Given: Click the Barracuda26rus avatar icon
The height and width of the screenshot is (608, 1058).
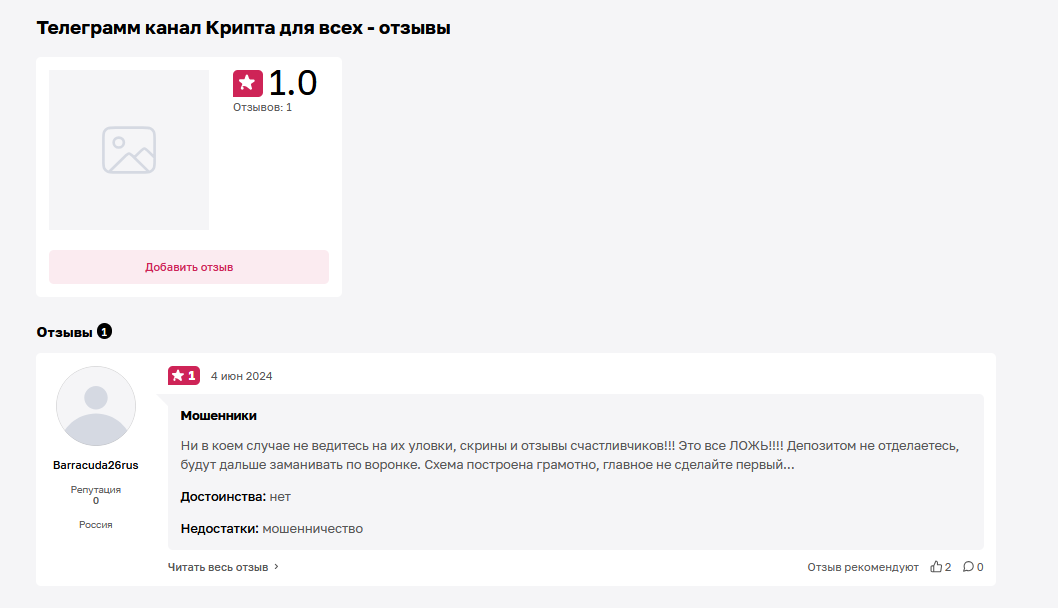Looking at the screenshot, I should point(96,406).
